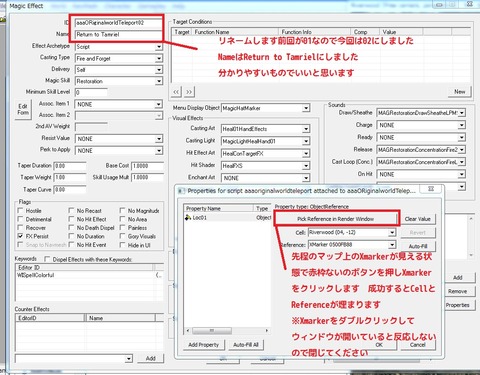Open the Menu Display Object dropdown

306,108
